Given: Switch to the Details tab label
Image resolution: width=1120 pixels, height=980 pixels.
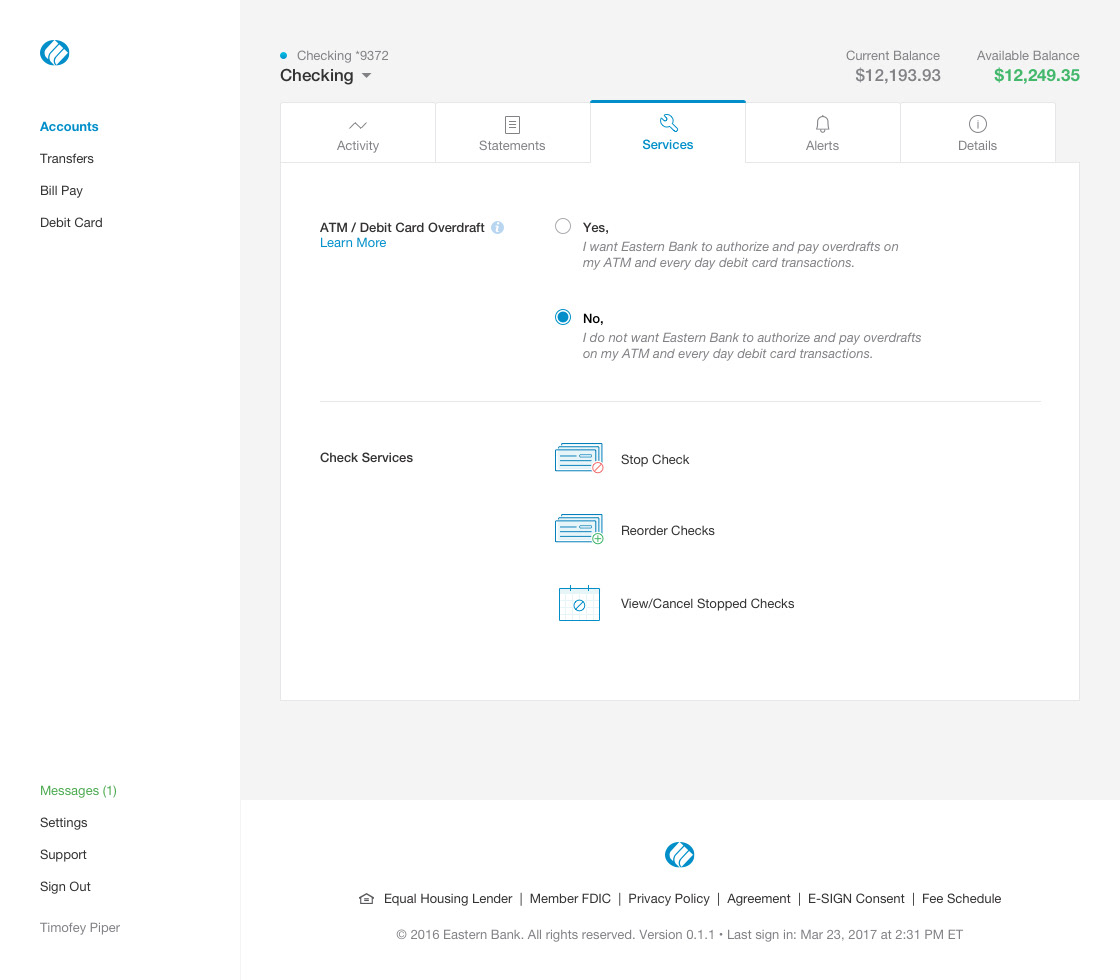Looking at the screenshot, I should pos(977,146).
